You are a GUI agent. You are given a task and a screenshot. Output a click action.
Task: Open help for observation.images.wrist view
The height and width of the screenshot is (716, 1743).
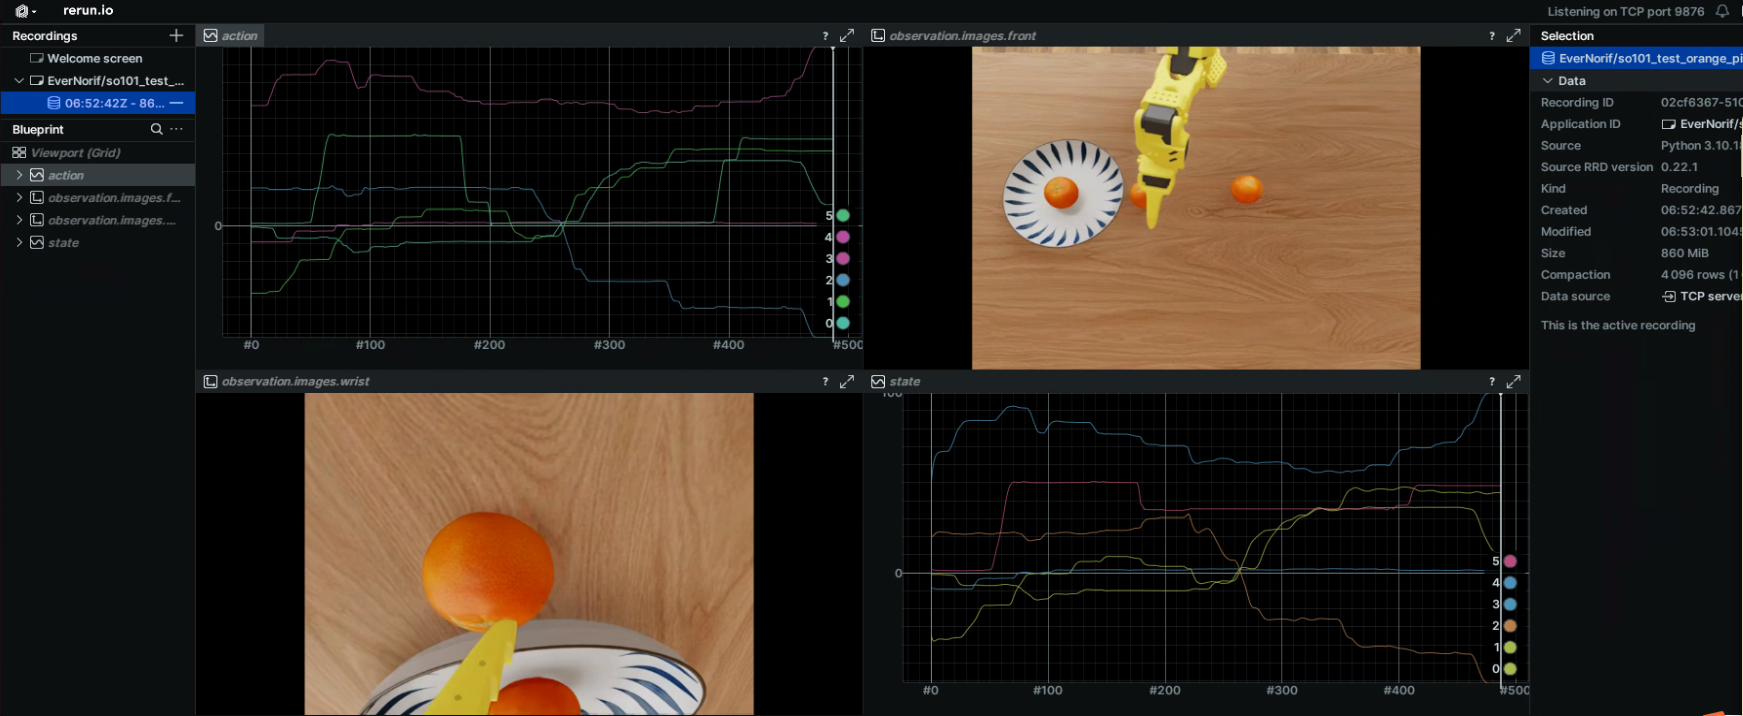coord(825,381)
